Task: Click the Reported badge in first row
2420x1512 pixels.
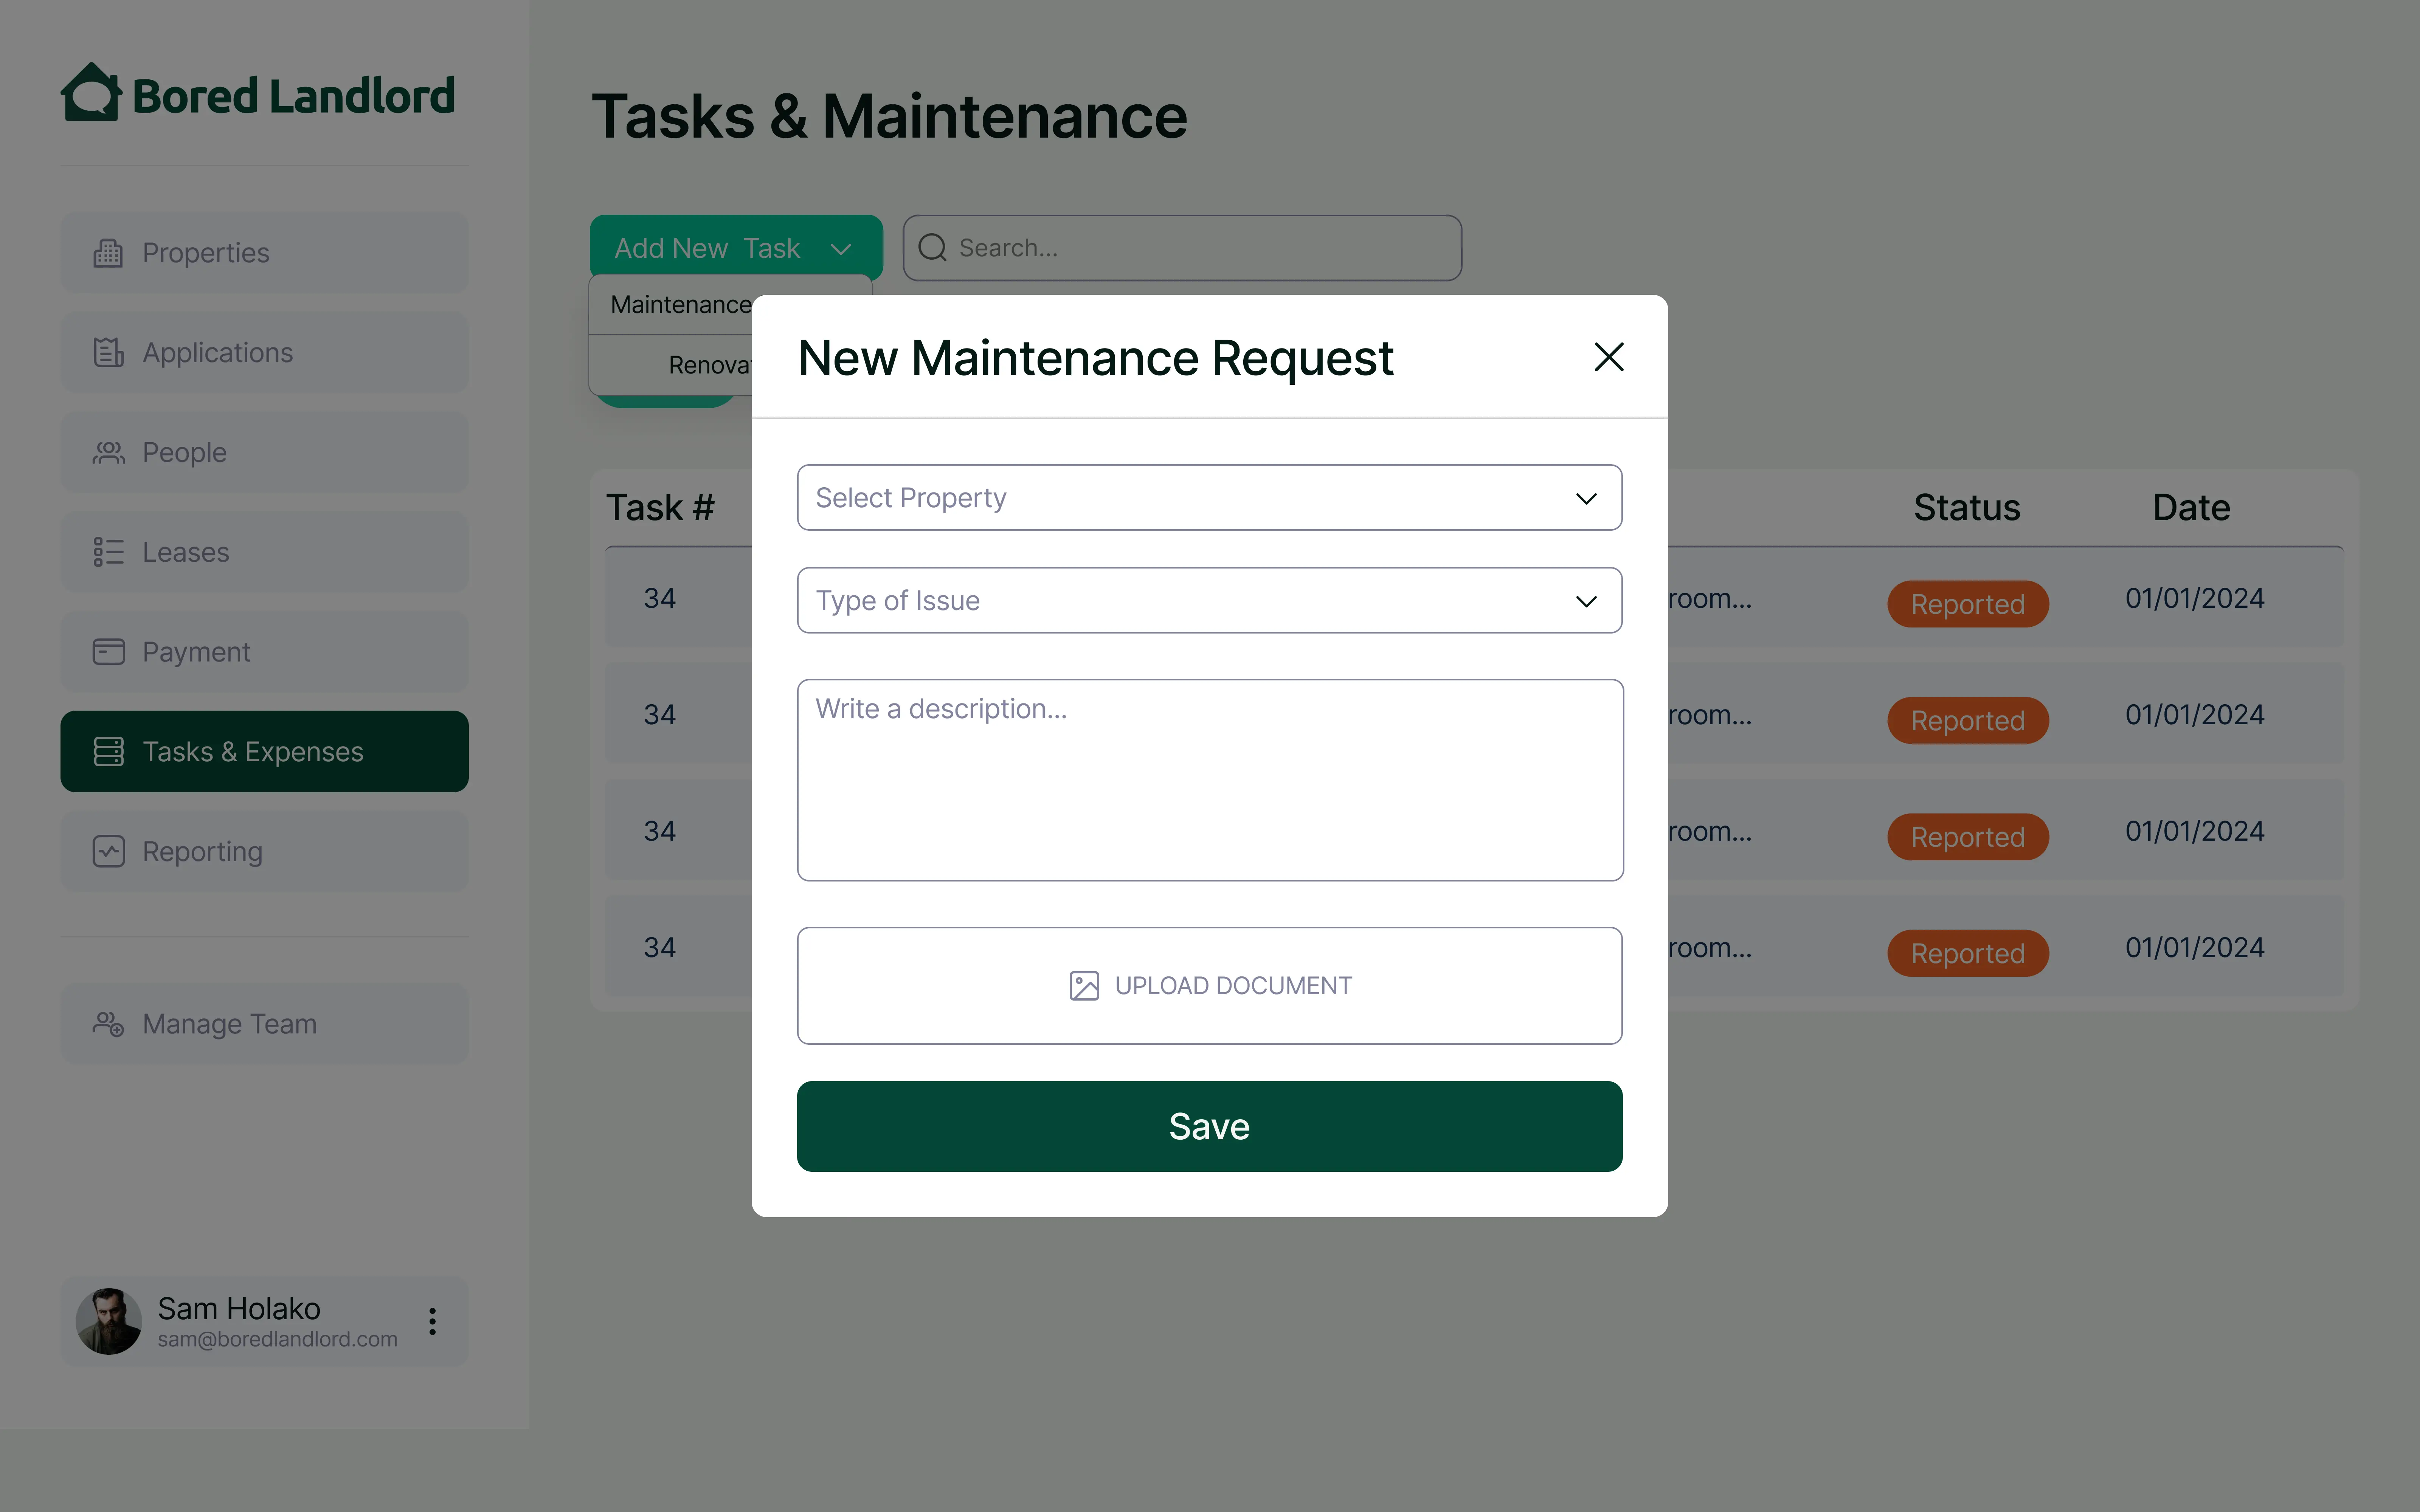Action: click(1968, 604)
